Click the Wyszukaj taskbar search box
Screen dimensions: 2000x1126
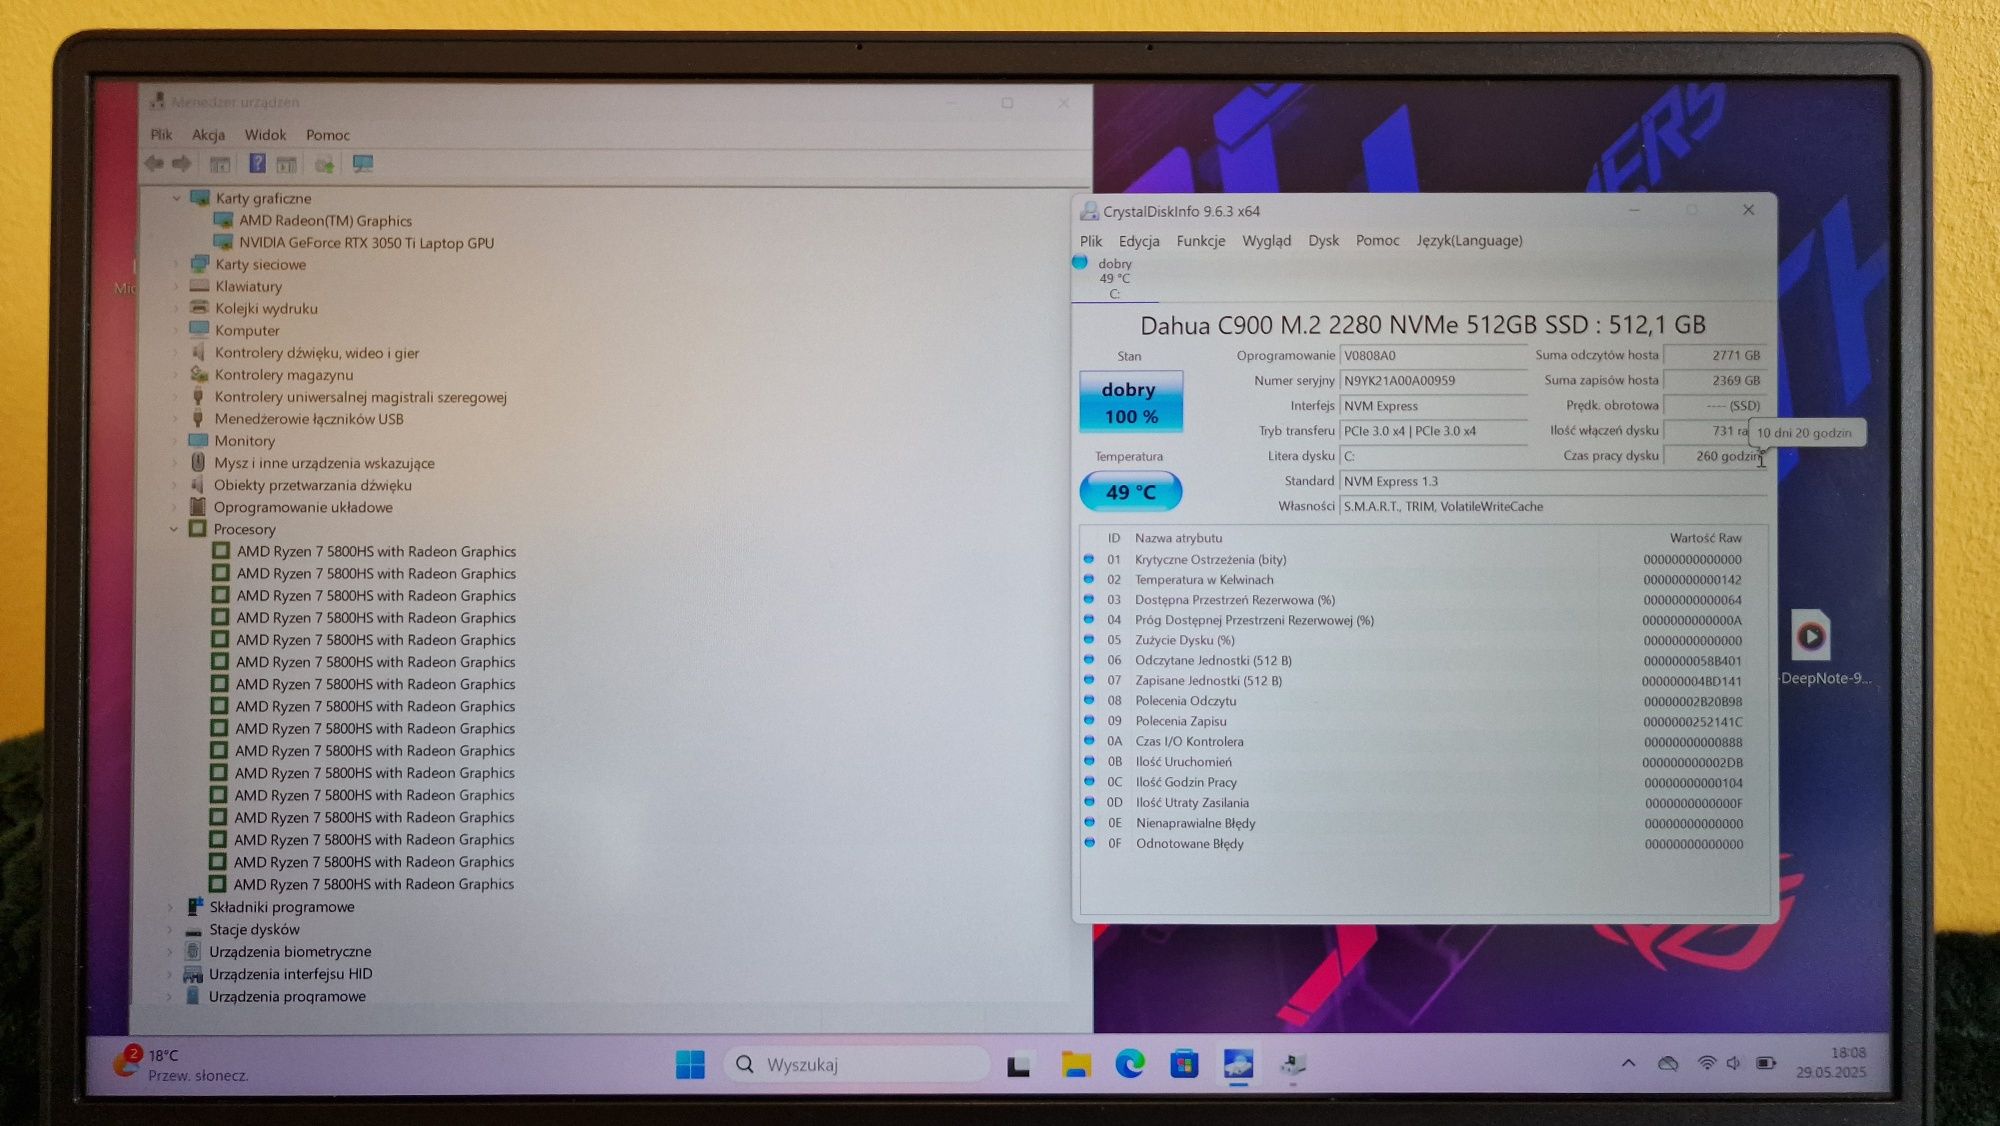(x=857, y=1065)
